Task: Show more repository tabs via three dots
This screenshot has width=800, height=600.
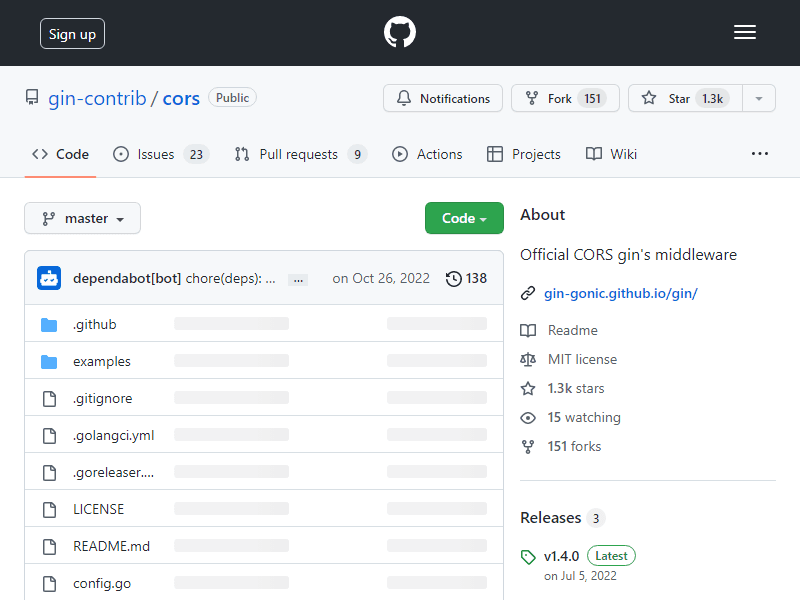Action: point(760,154)
